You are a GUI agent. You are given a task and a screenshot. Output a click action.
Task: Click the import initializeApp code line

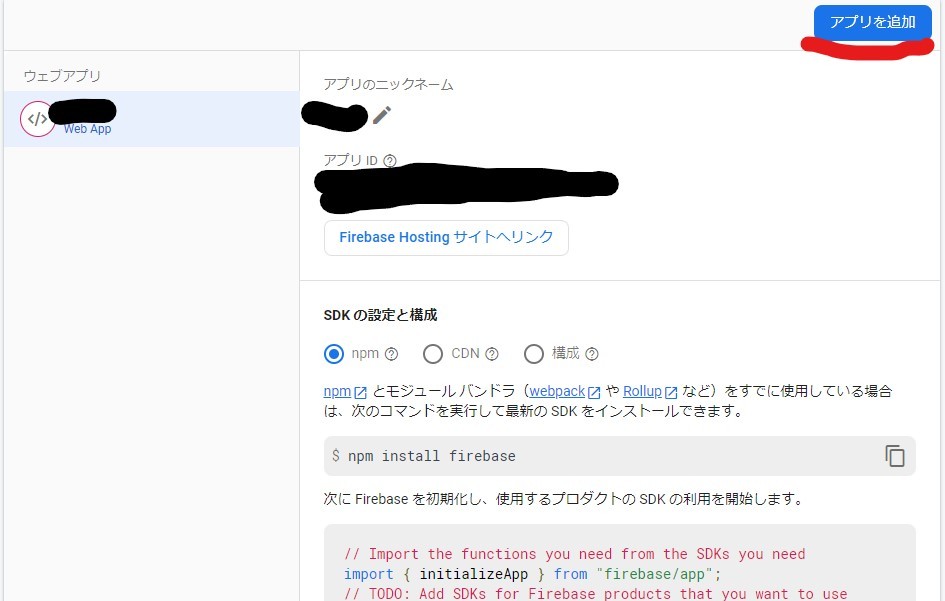(x=532, y=574)
